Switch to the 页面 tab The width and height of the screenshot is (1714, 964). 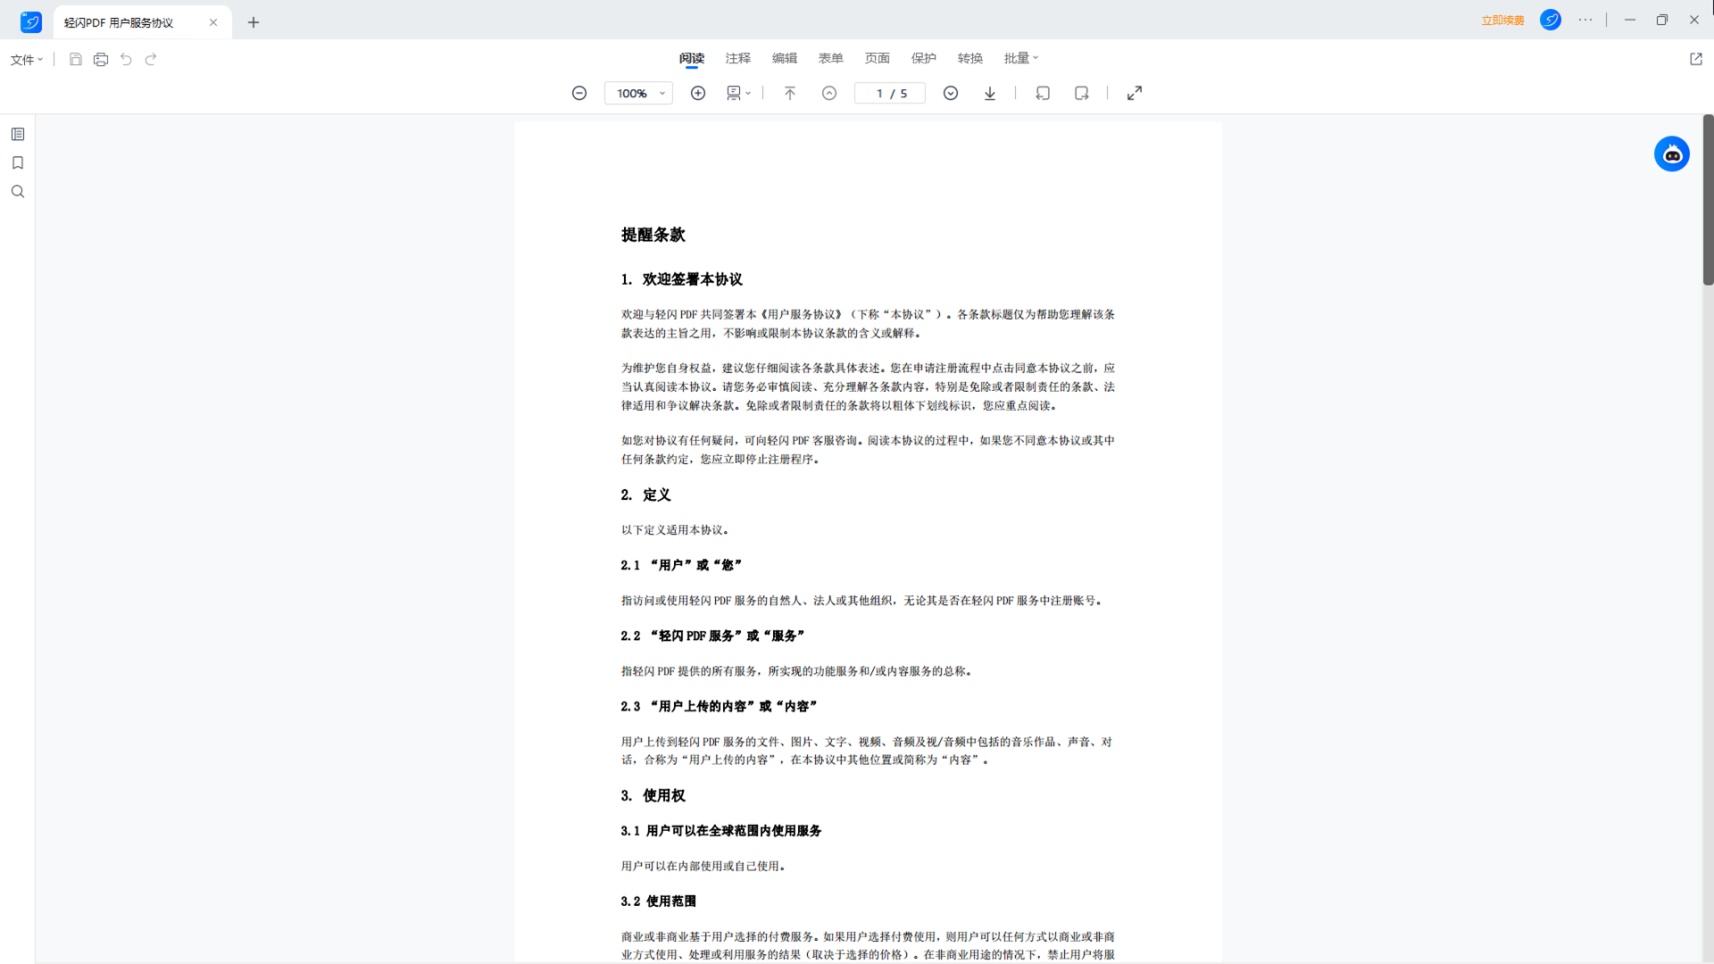point(877,59)
